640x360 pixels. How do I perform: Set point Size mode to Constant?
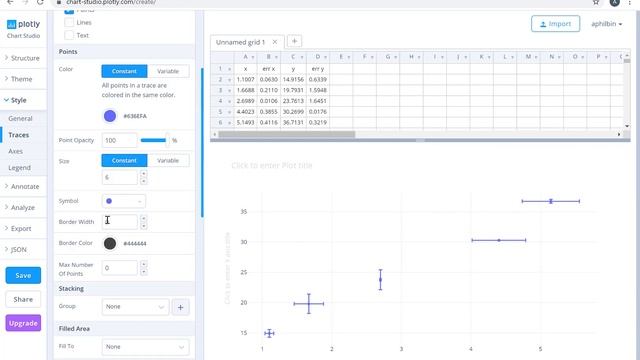(124, 160)
